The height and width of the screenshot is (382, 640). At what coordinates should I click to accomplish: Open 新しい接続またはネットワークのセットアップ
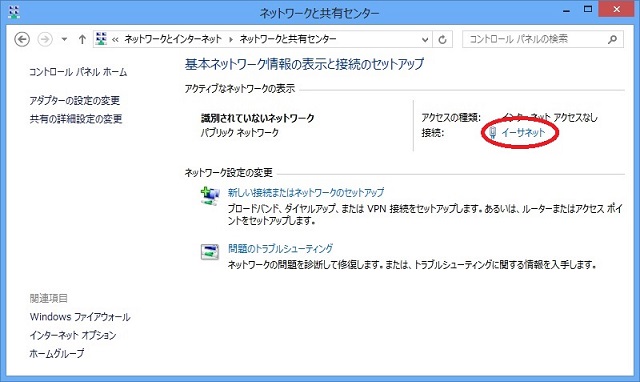tap(306, 192)
